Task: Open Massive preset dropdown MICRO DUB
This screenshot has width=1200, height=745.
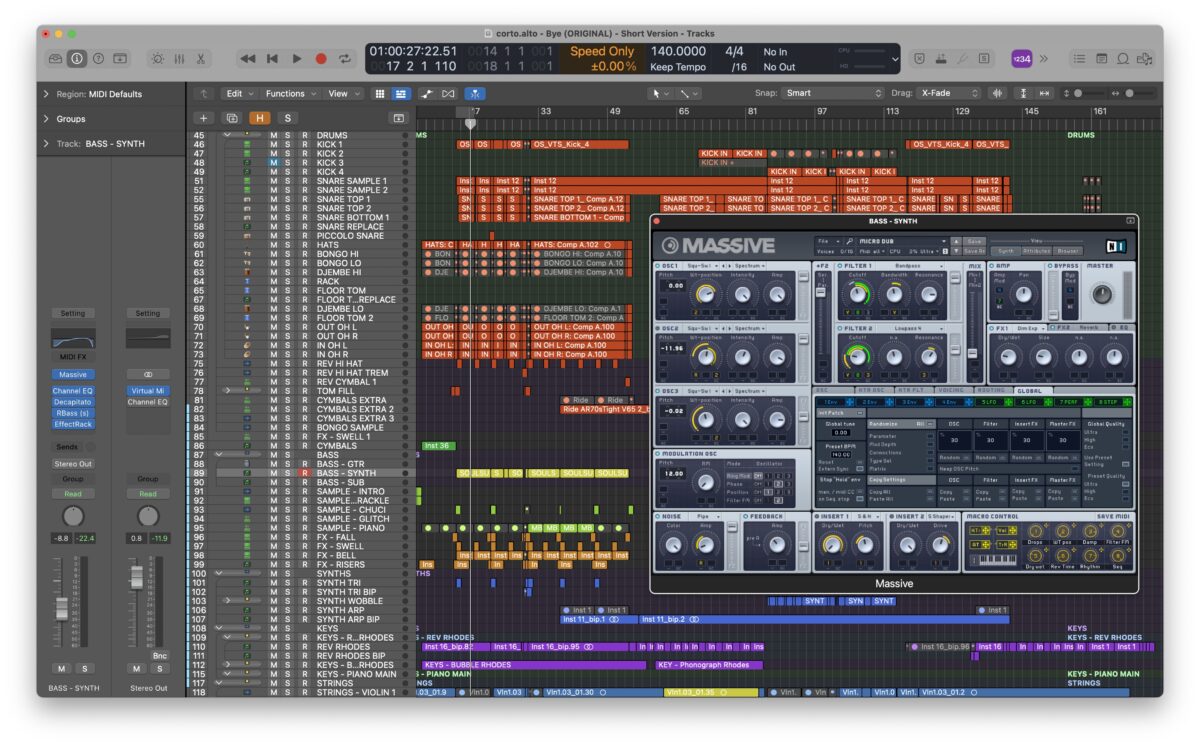Action: 903,241
